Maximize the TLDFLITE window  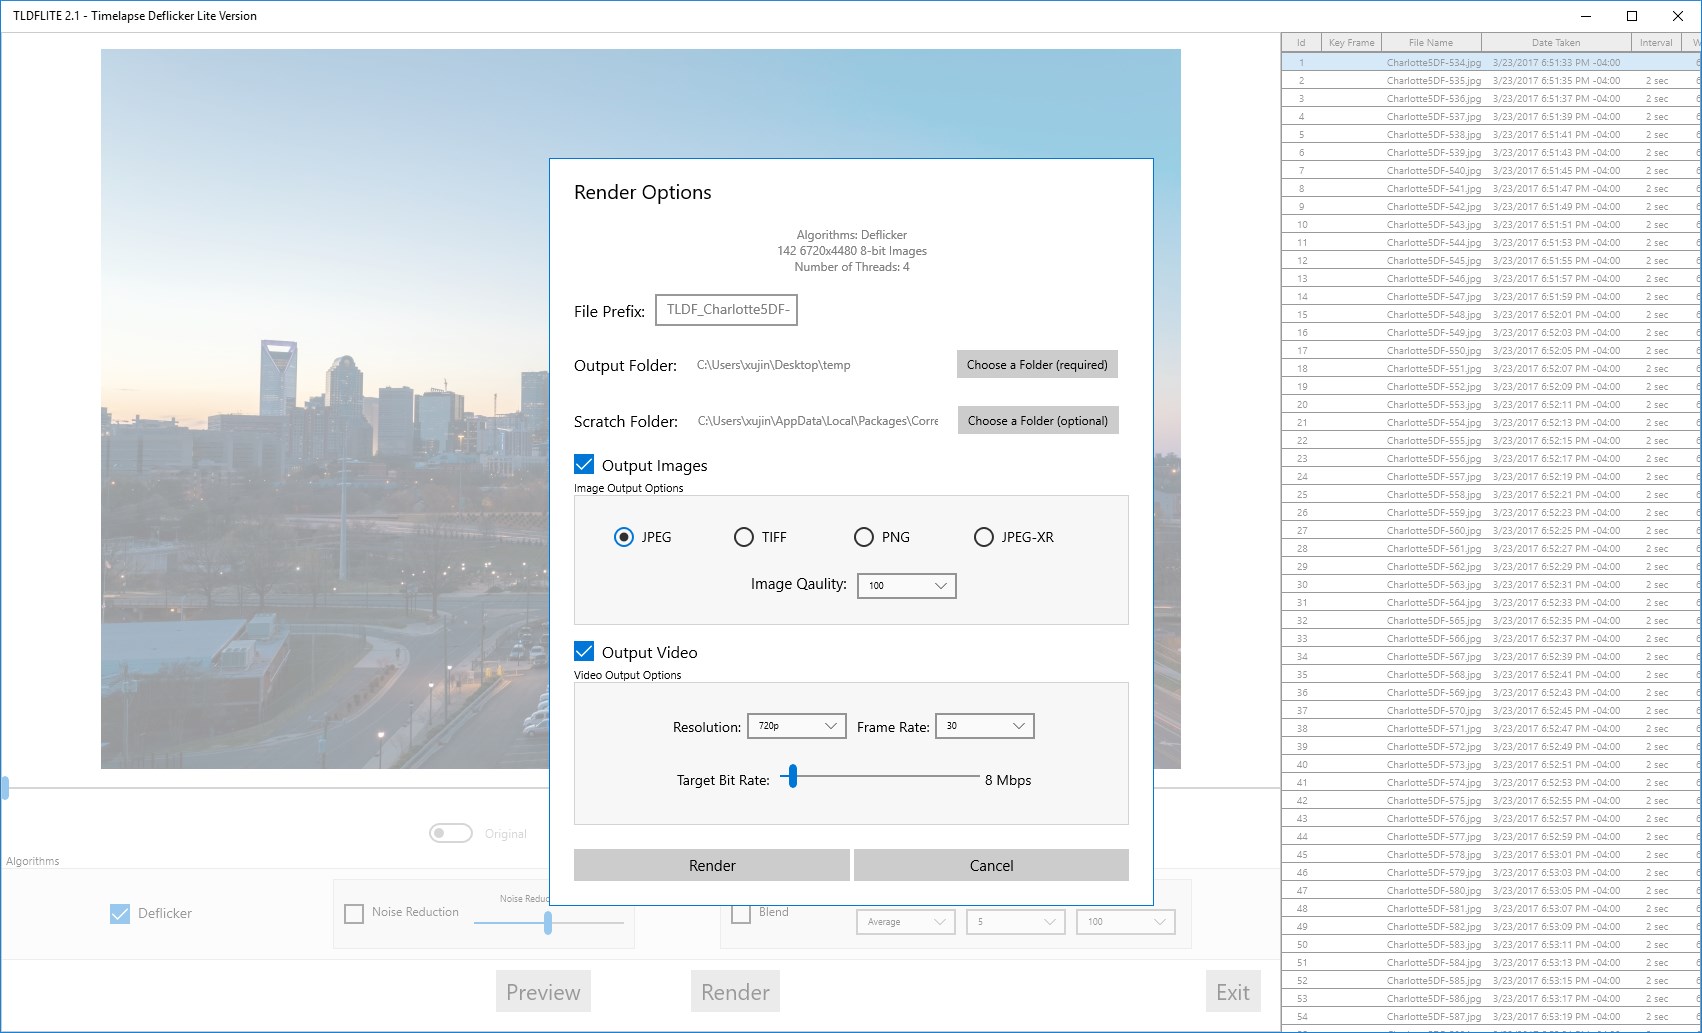[1632, 16]
